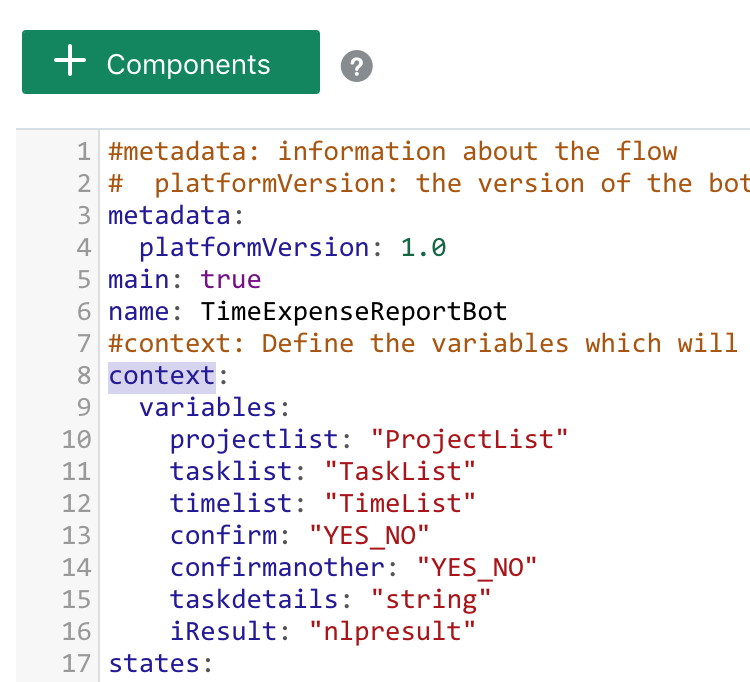Place cursor on metadata key, line 3

tap(170, 216)
